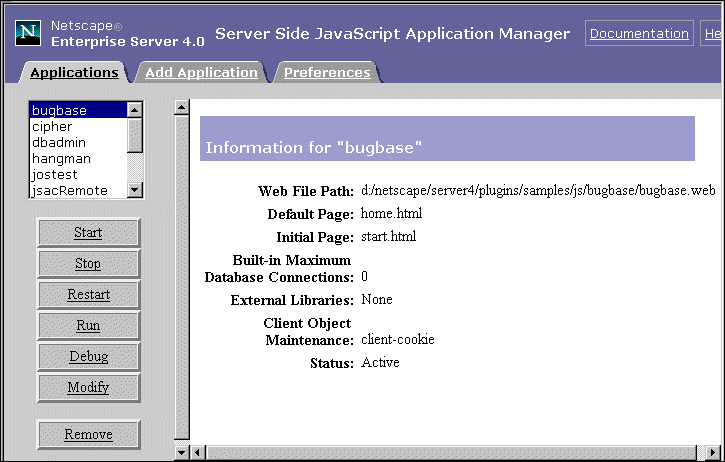
Task: Click the Netscape N logo icon
Action: pyautogui.click(x=28, y=33)
